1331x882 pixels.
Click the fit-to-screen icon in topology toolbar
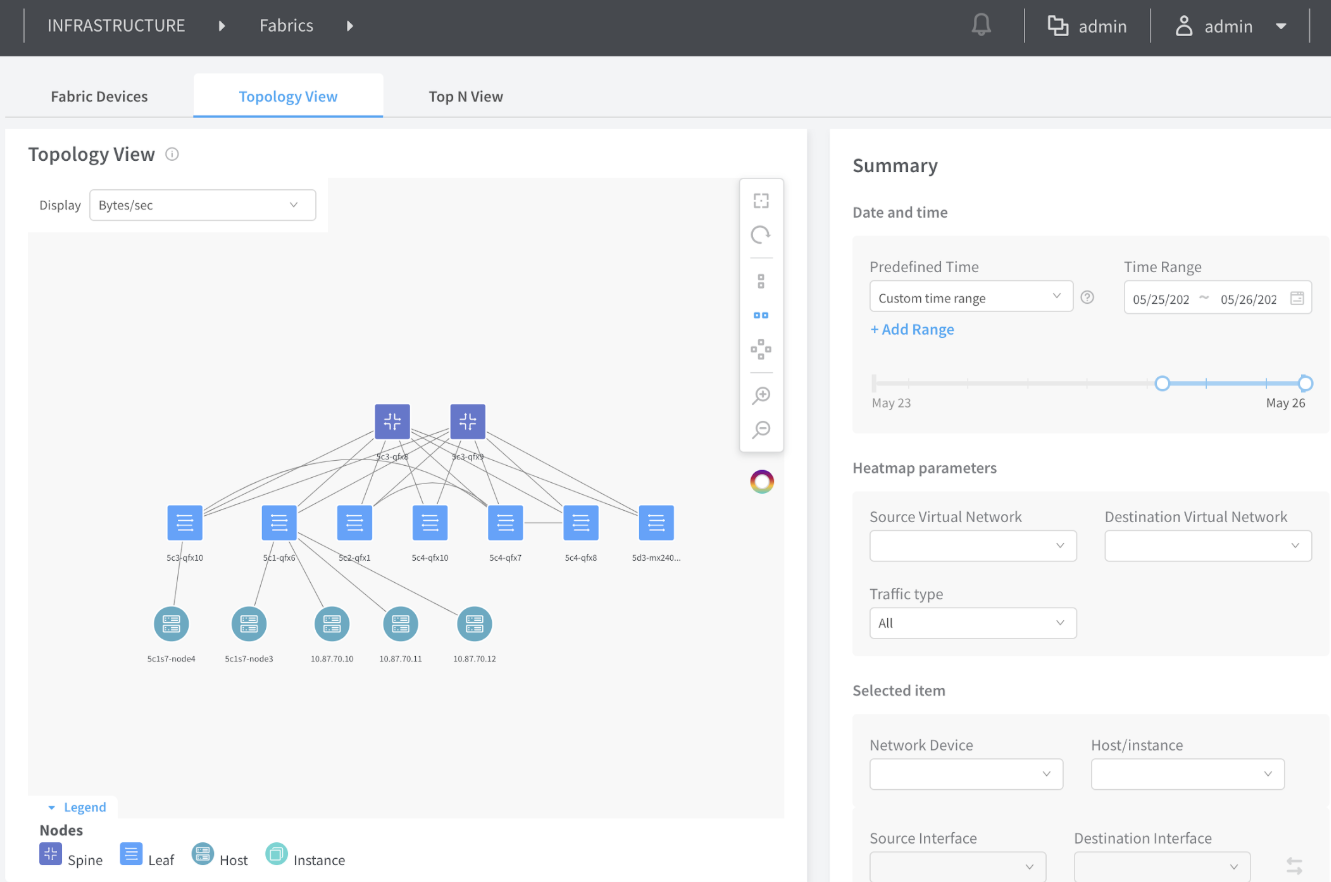pos(761,201)
